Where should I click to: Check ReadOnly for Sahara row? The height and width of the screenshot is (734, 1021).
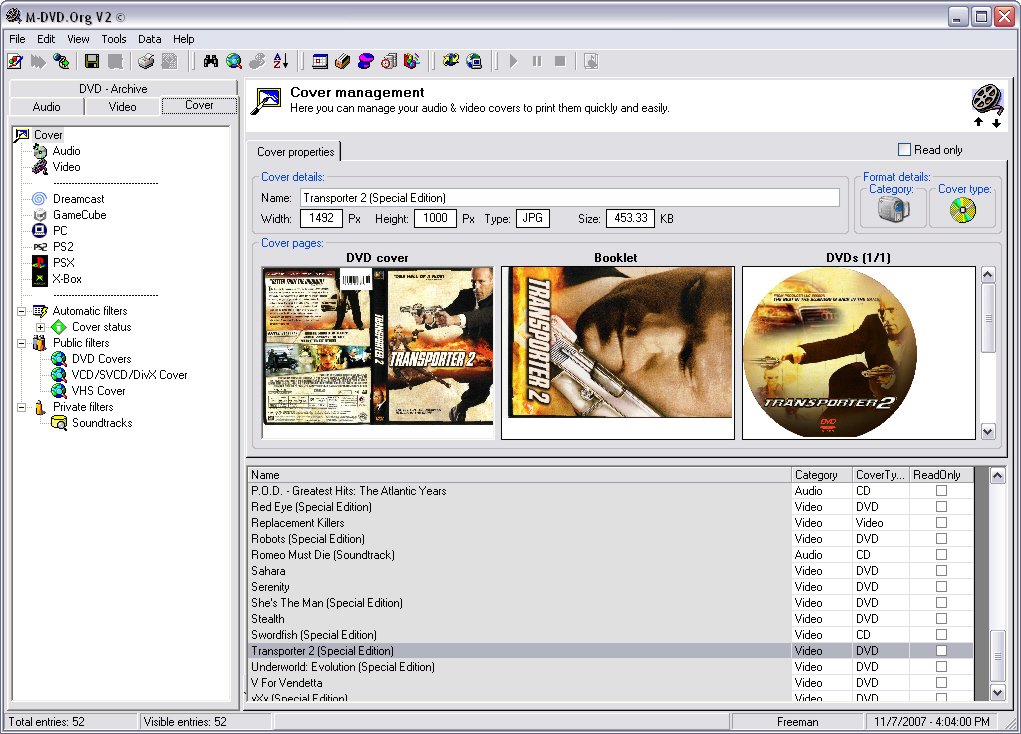[x=941, y=571]
